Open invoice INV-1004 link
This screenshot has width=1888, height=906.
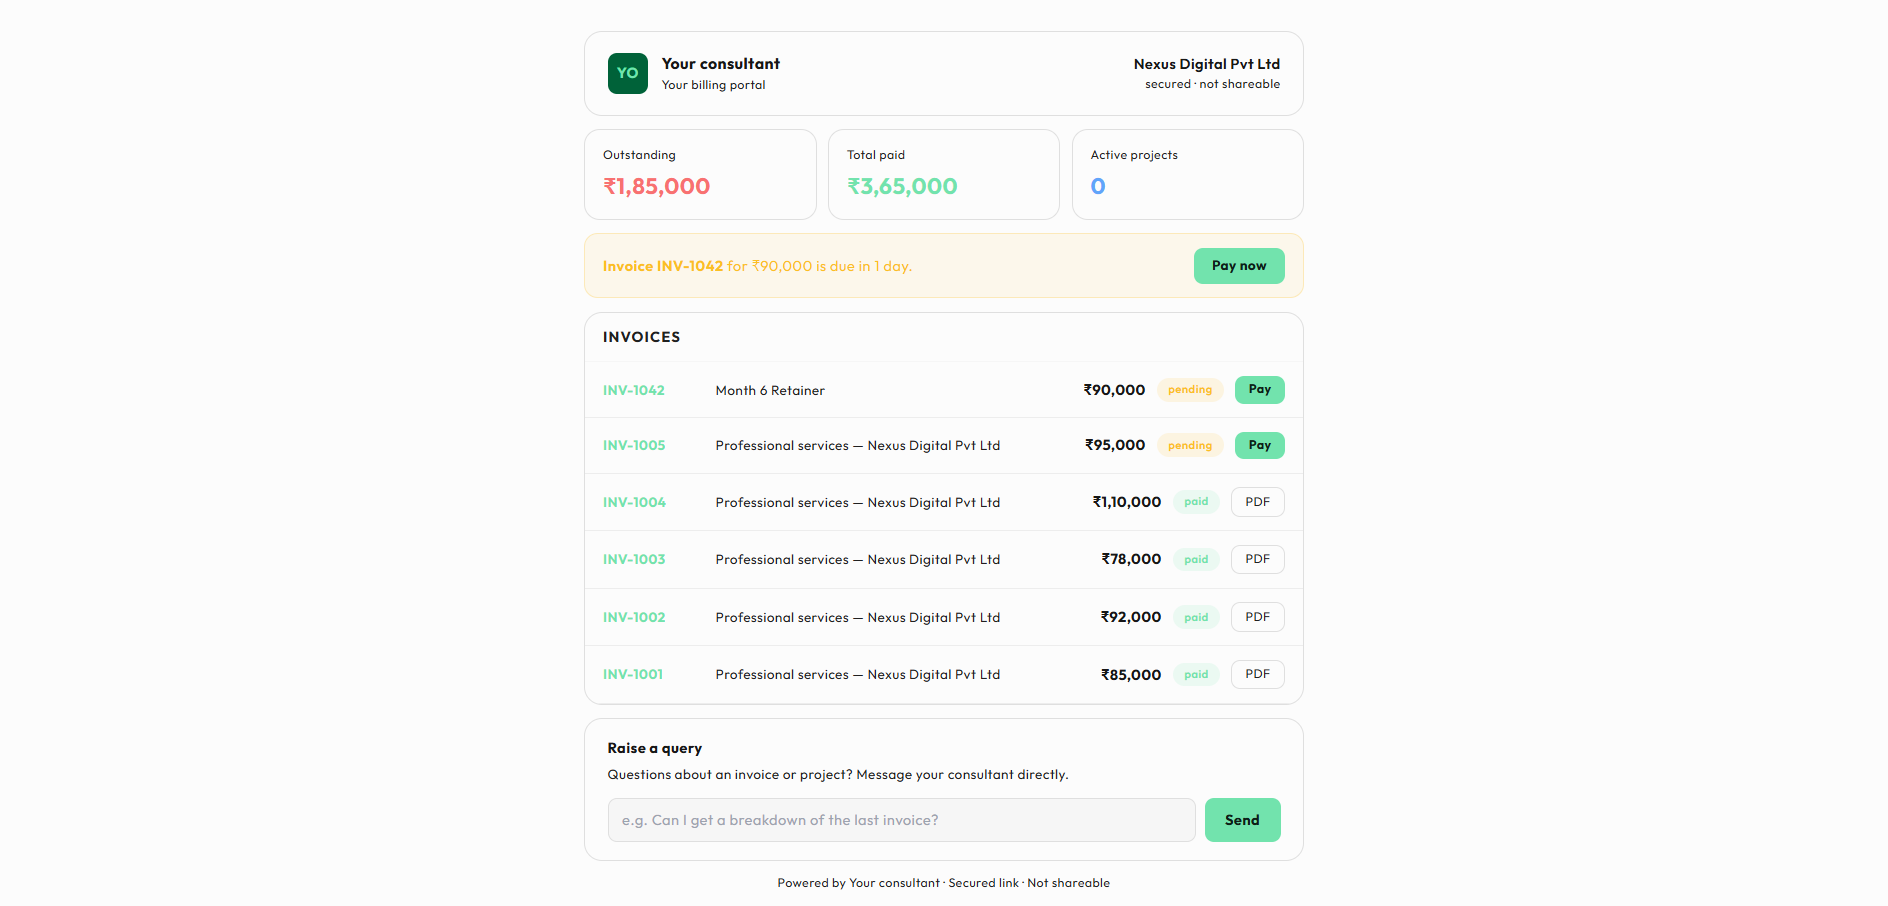(634, 502)
